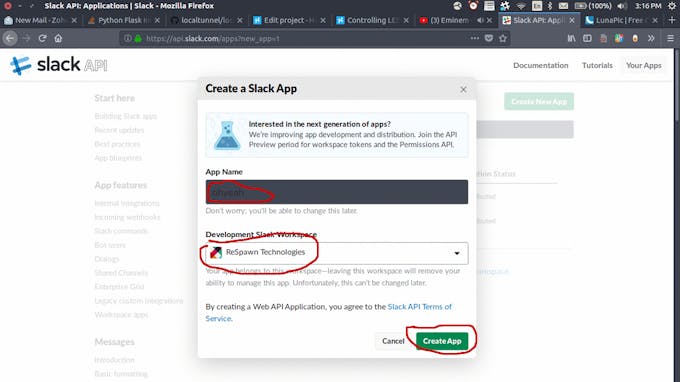Switch to the Controlling LED tab

(x=373, y=20)
